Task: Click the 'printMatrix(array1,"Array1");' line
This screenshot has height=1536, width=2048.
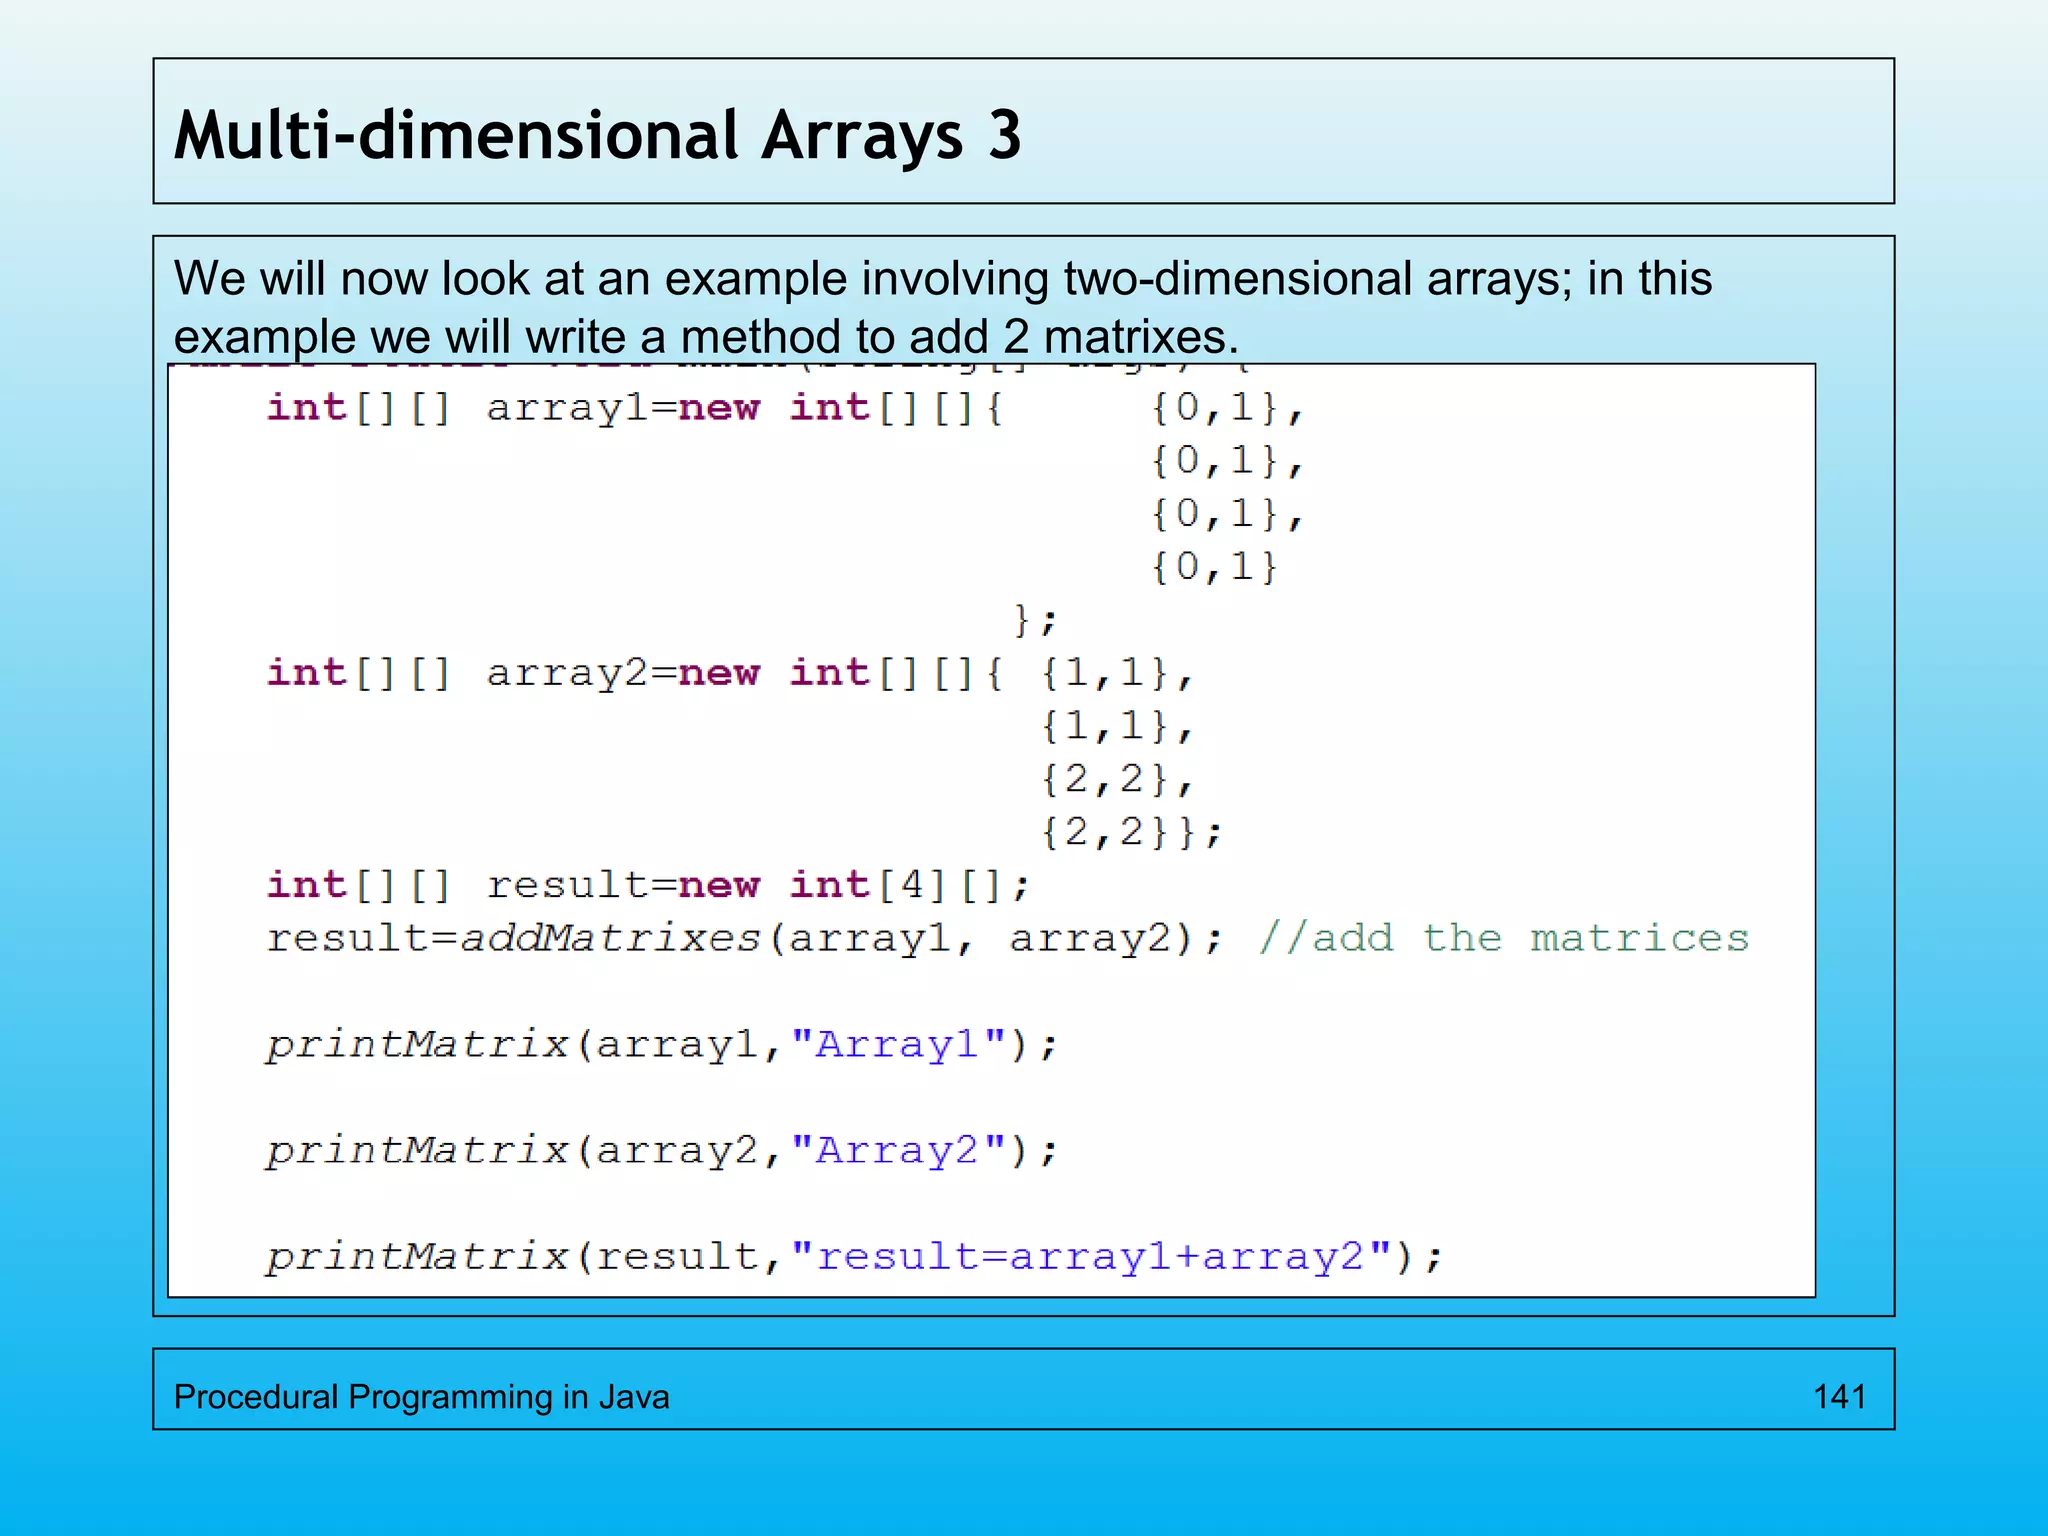Action: click(662, 1045)
